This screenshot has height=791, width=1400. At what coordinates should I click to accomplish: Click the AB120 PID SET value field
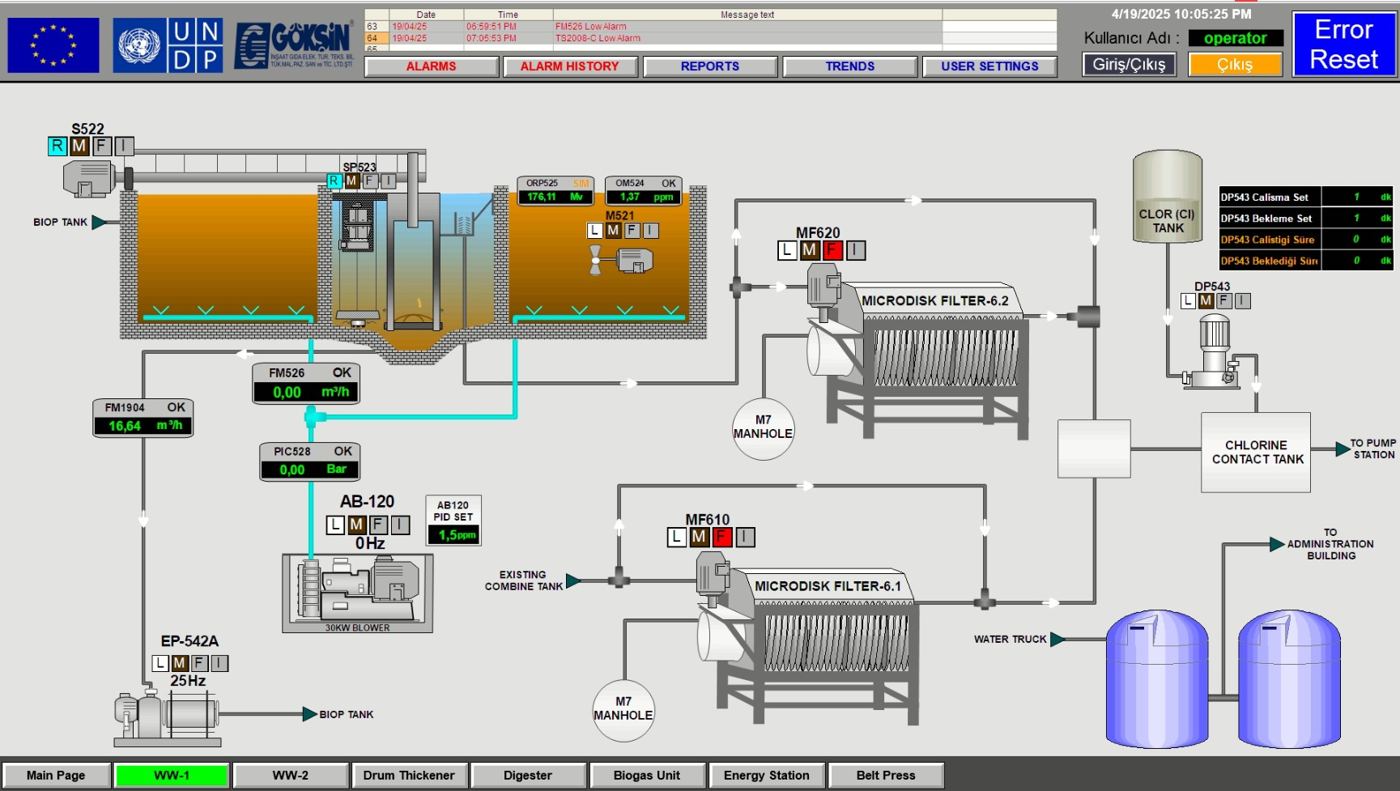pos(454,535)
